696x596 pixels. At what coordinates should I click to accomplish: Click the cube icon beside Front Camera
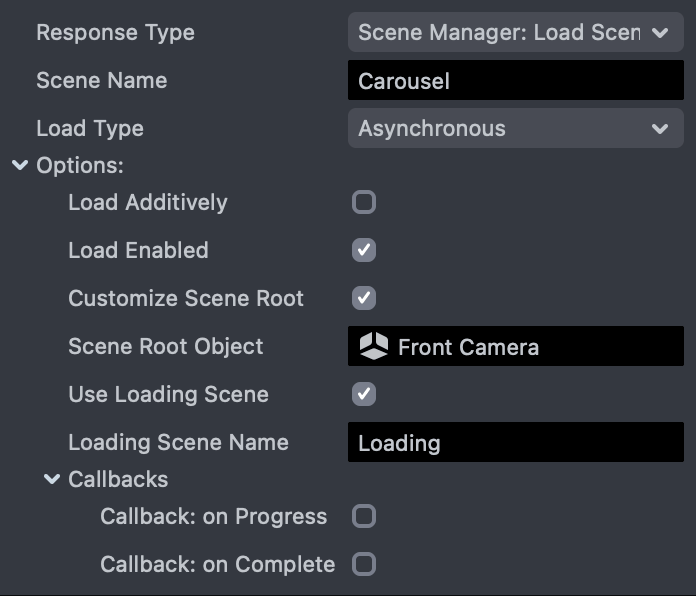(x=374, y=347)
